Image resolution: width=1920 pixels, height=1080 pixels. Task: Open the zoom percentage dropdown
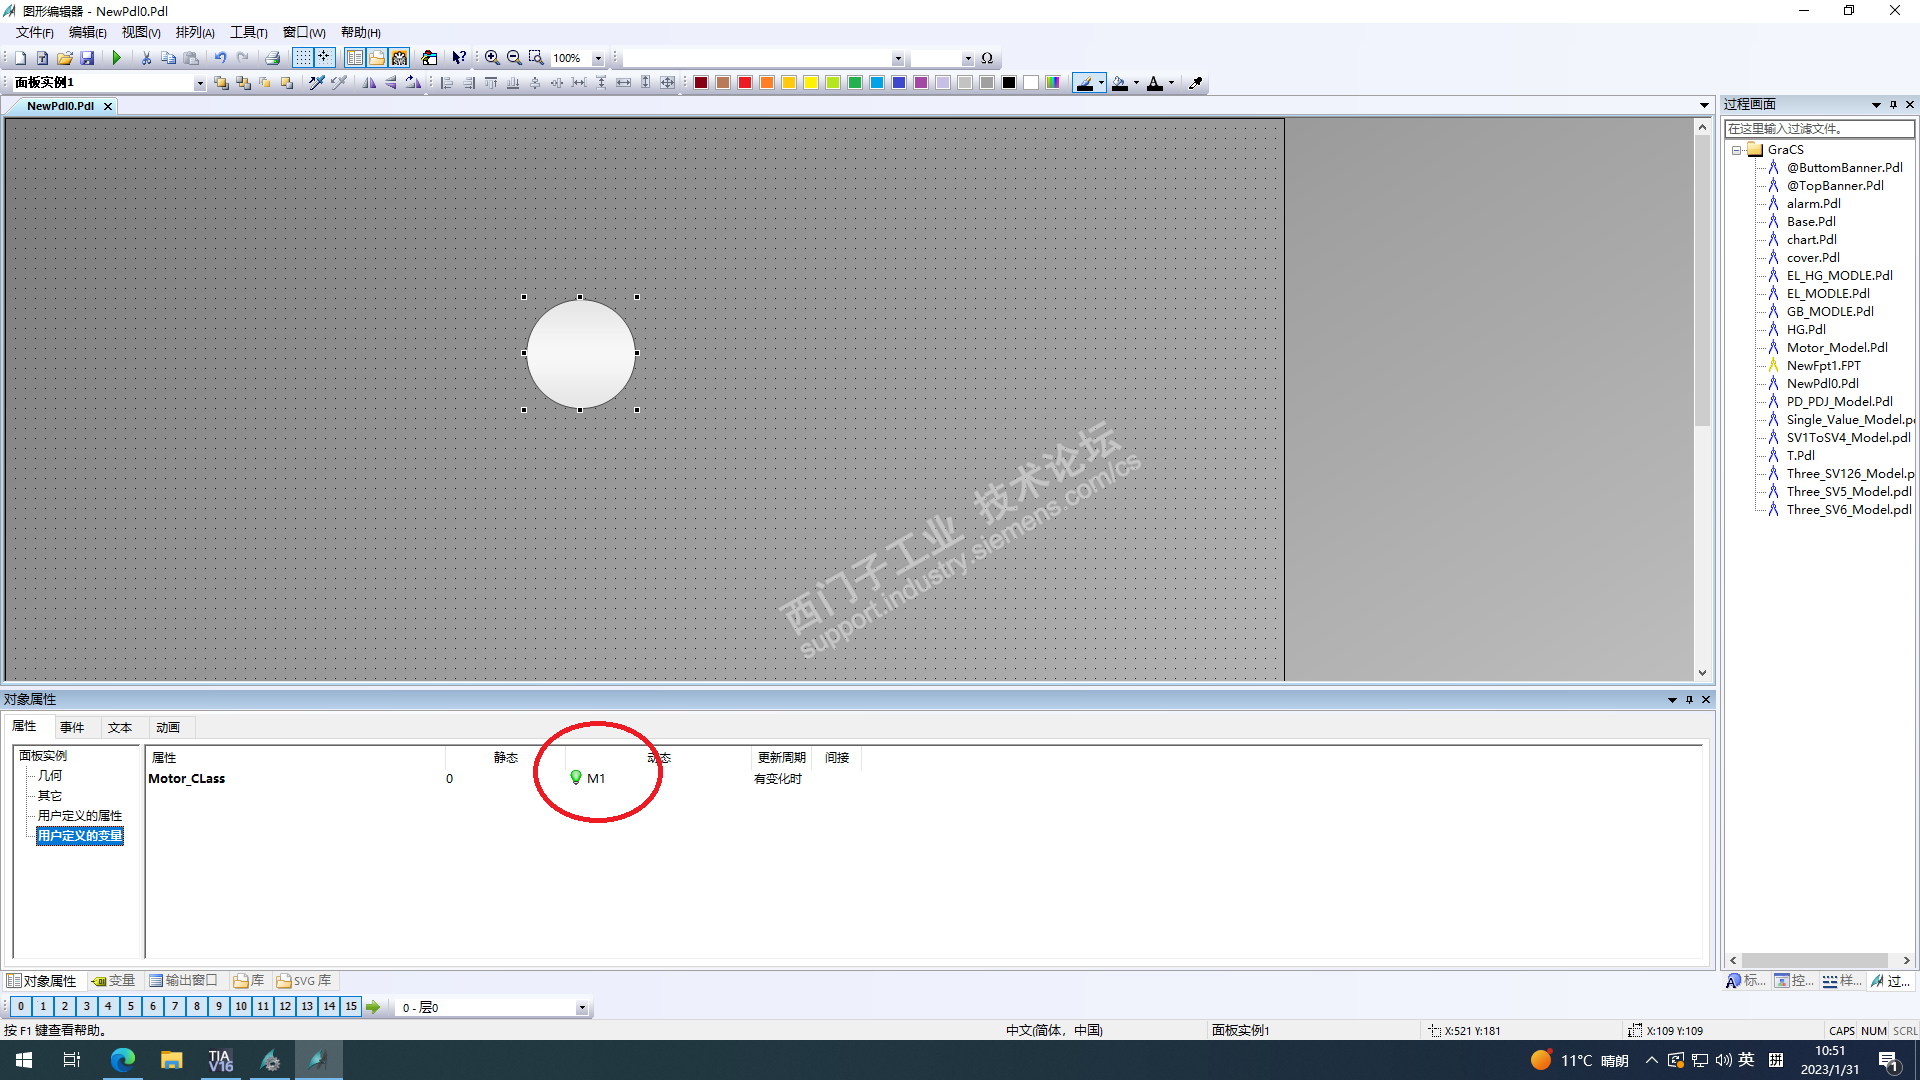point(598,58)
